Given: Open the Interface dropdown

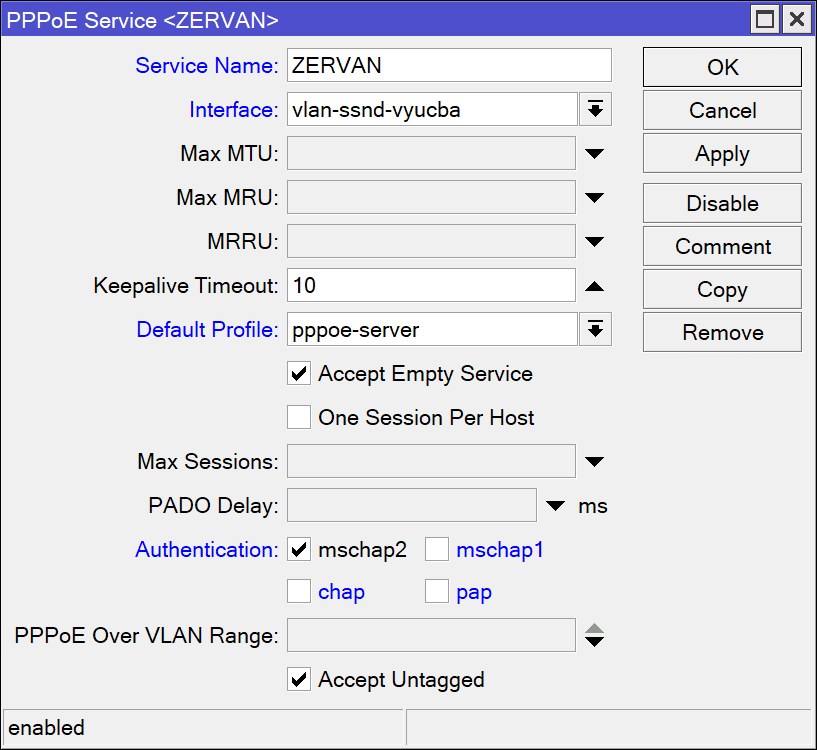Looking at the screenshot, I should (x=595, y=110).
